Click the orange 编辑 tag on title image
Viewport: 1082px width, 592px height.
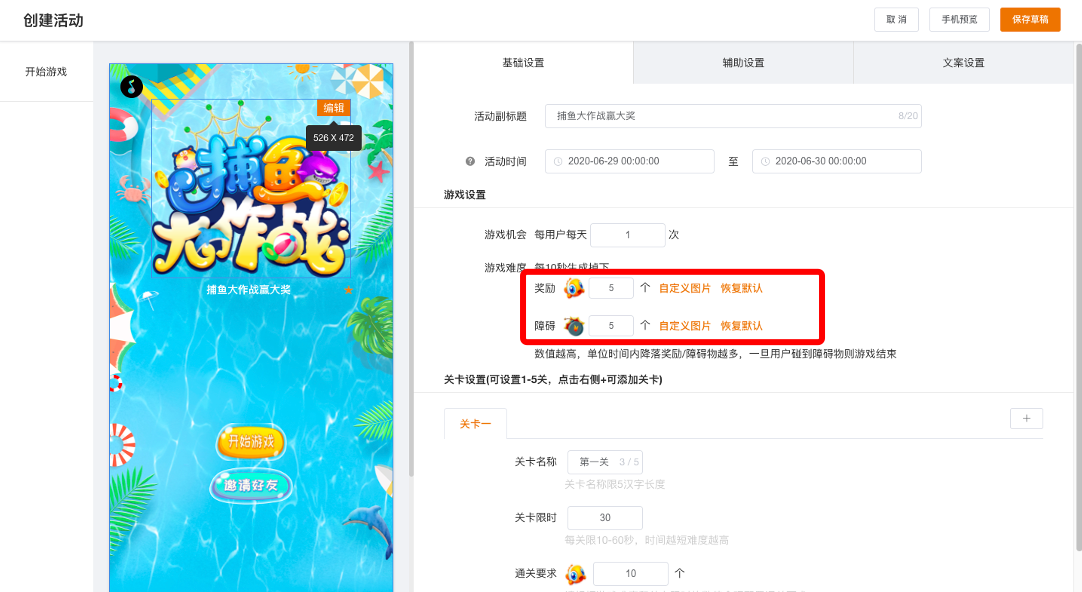point(333,108)
